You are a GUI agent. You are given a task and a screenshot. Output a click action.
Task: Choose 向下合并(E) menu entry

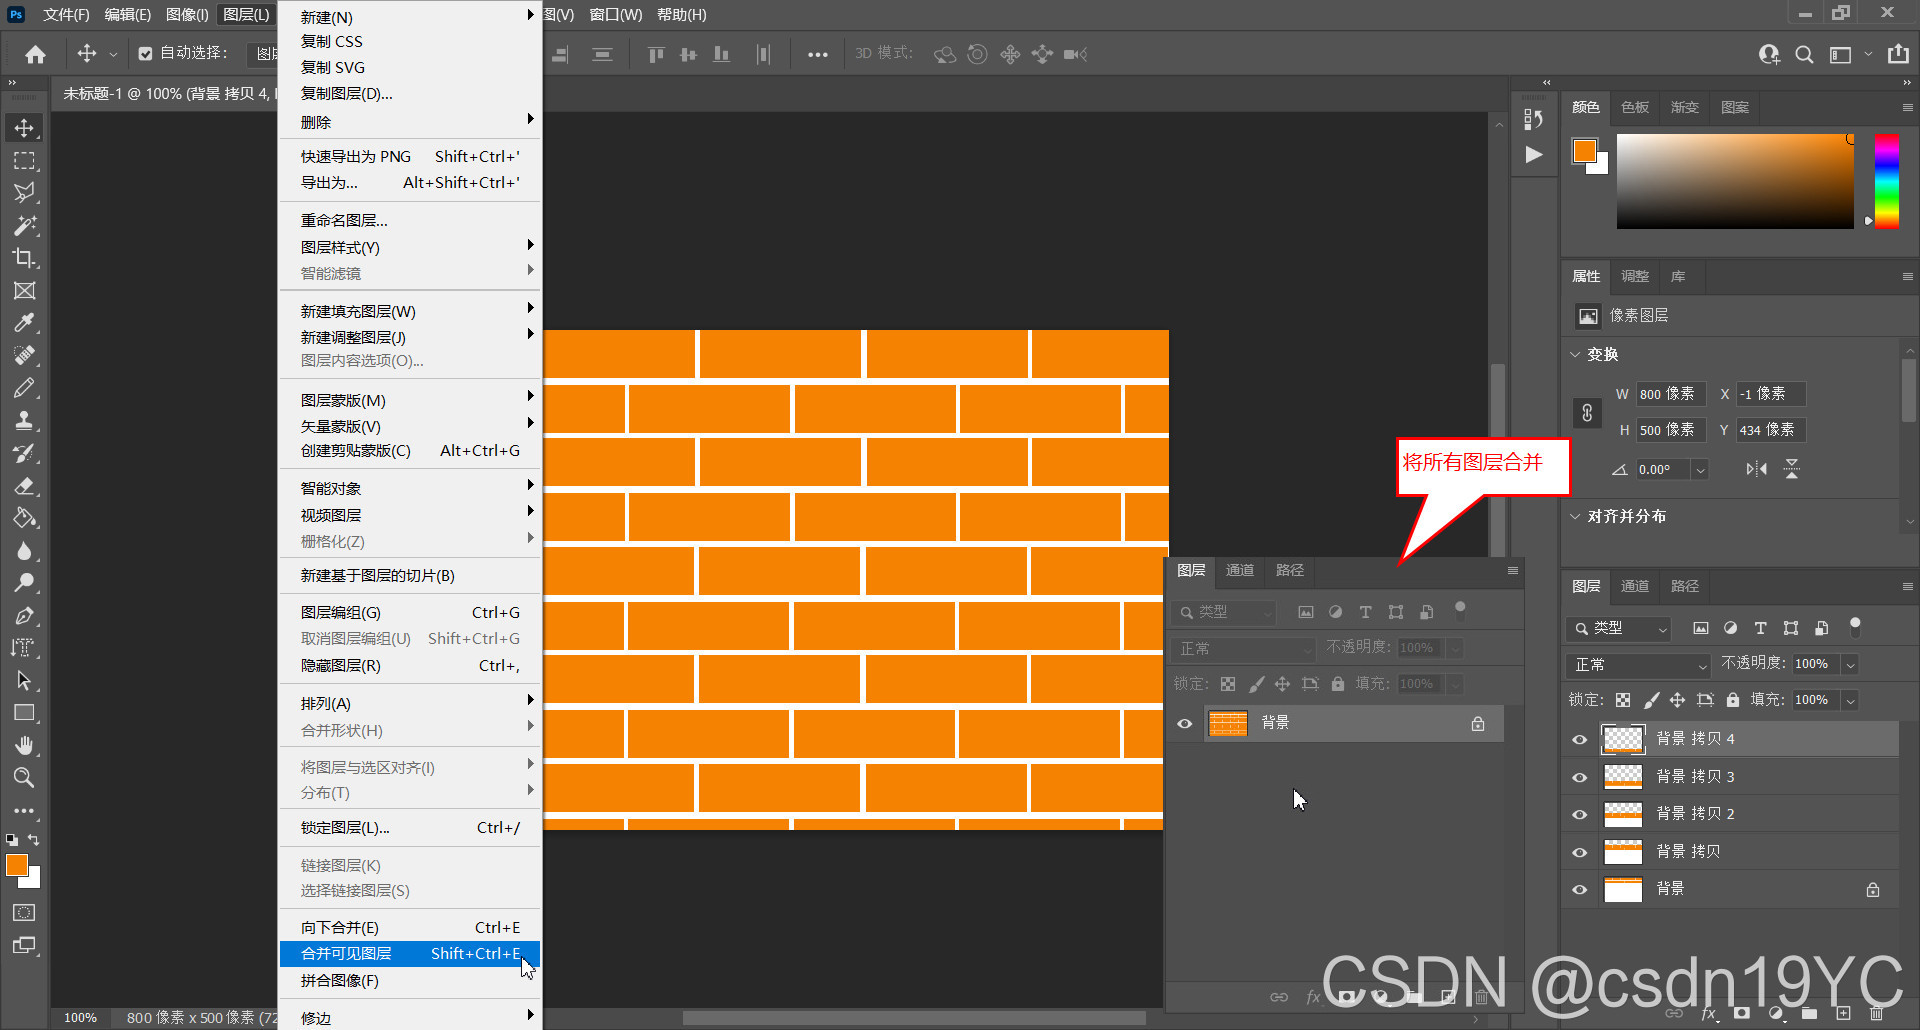[410, 927]
